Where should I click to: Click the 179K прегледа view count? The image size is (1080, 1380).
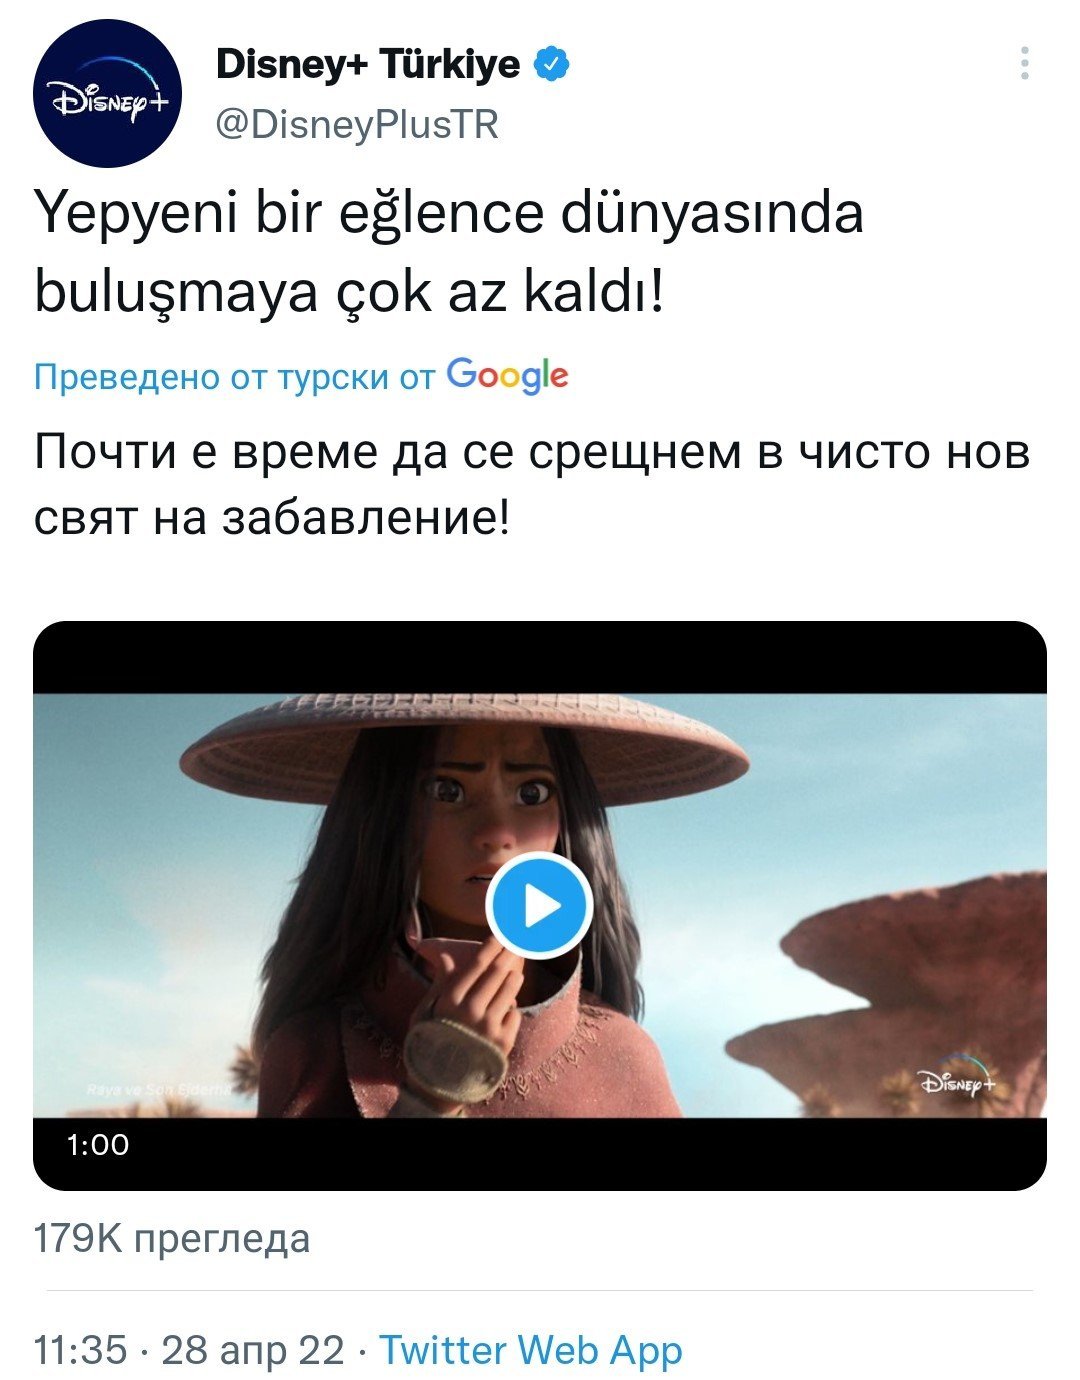(x=172, y=1239)
